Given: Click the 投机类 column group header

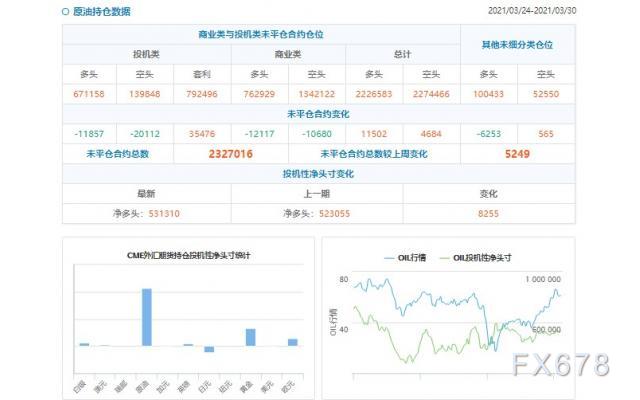Looking at the screenshot, I should point(146,54).
